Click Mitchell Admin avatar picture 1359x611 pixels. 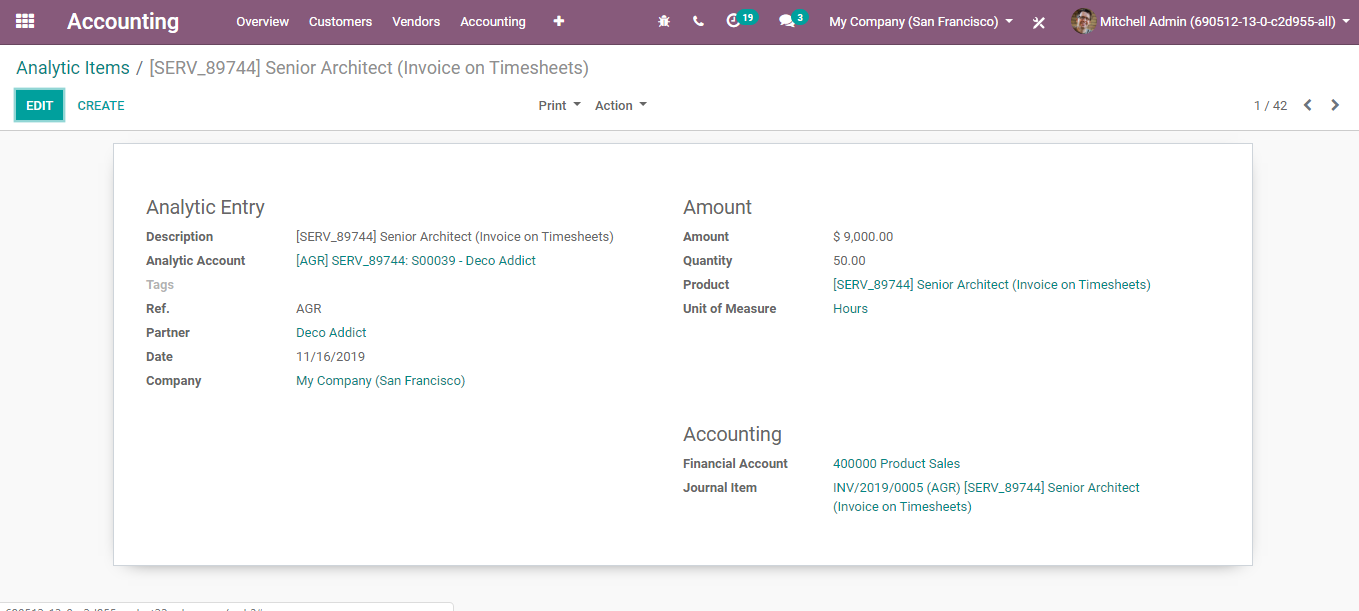coord(1083,21)
